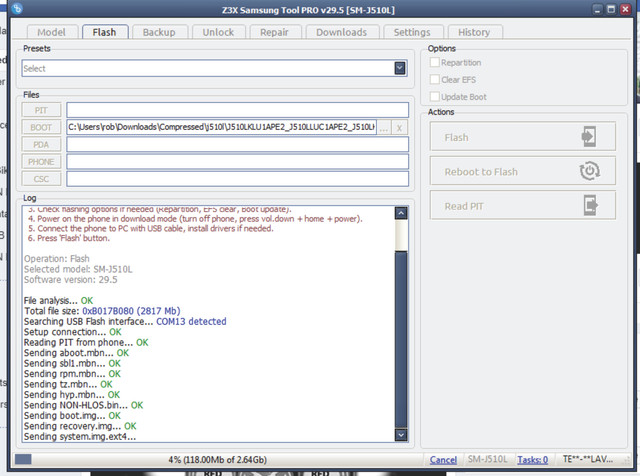Click the log scrollbar thumb
The width and height of the screenshot is (640, 476).
click(401, 340)
